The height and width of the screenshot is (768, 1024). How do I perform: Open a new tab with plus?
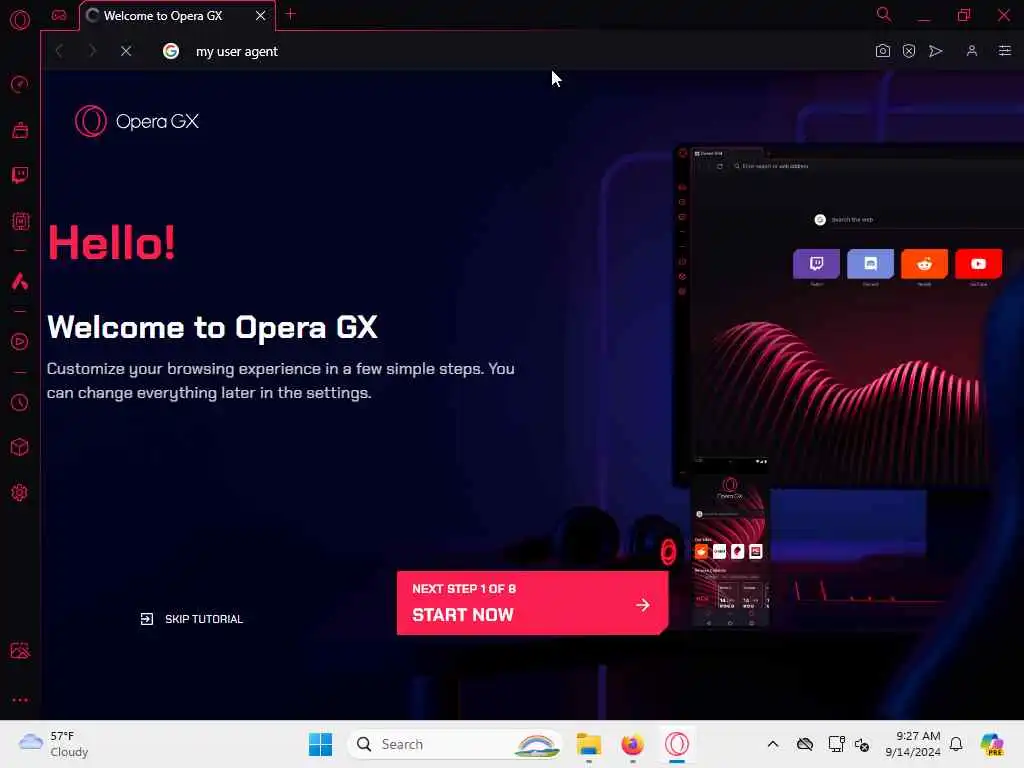[x=291, y=14]
